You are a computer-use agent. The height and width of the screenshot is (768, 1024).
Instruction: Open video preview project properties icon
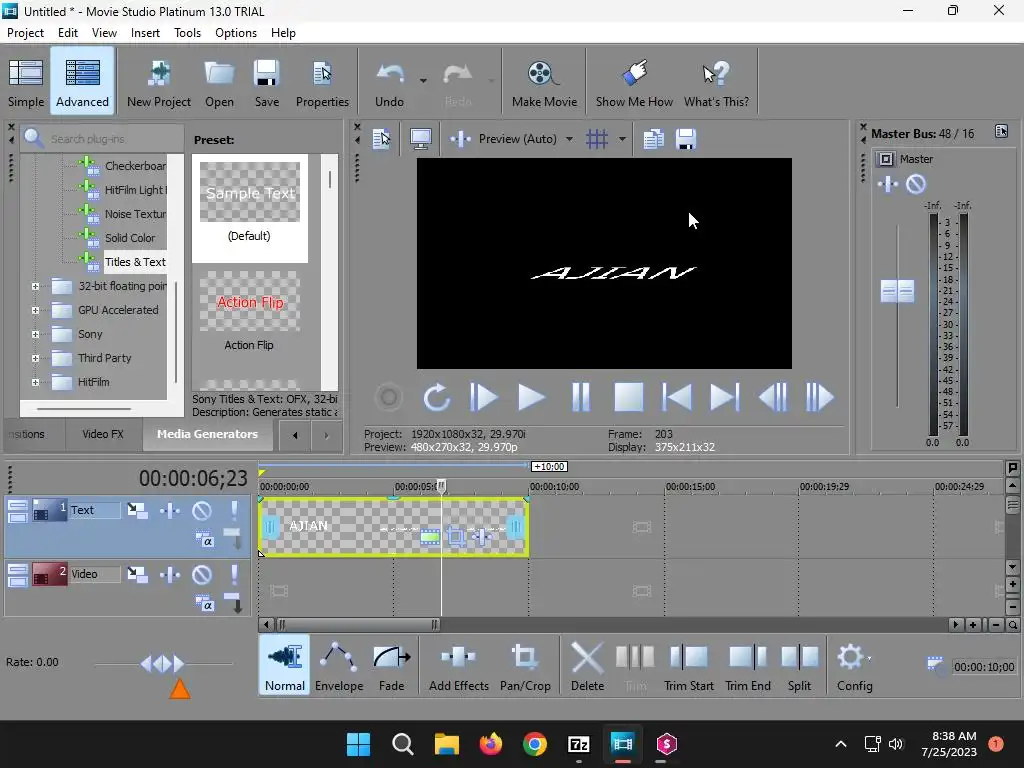[381, 139]
